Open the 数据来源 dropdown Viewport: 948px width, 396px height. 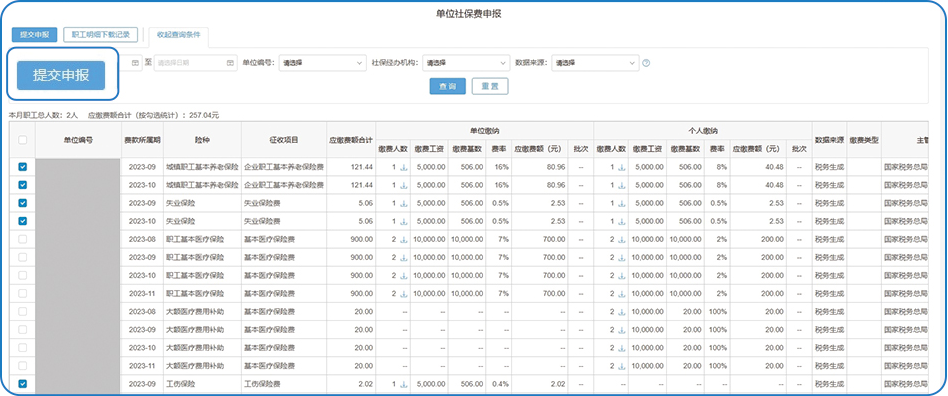click(595, 62)
